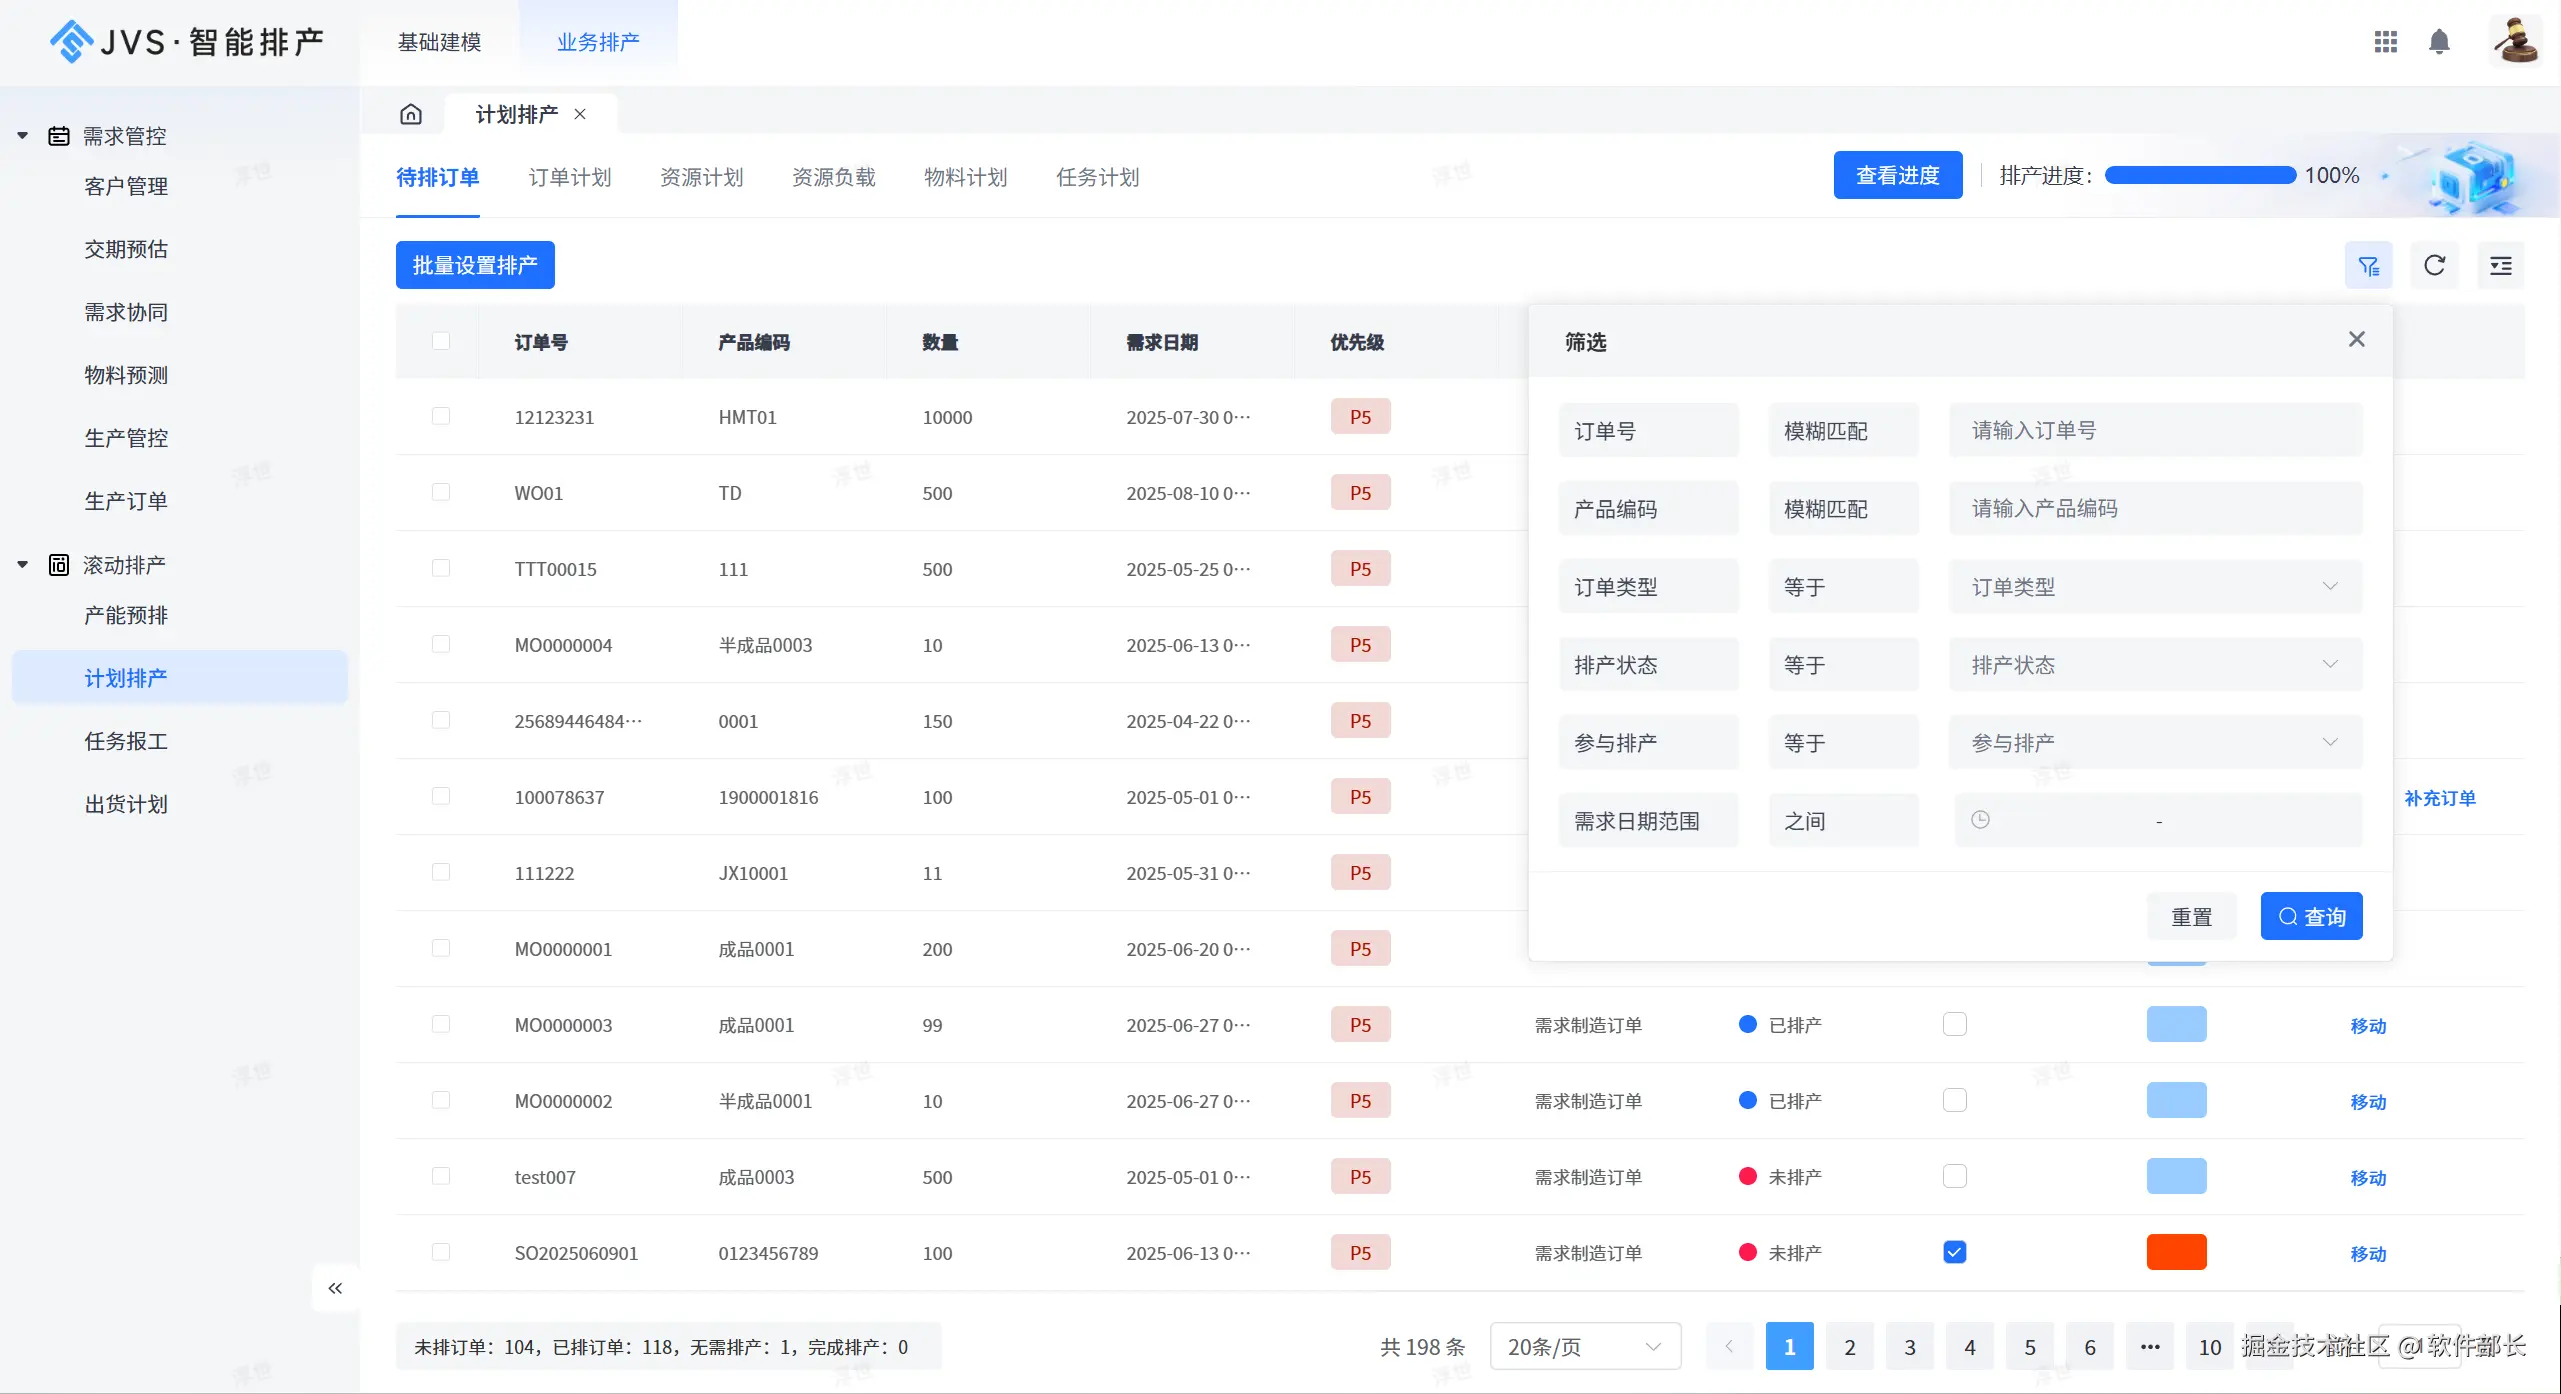Open the 20条/页 page size selector

pyautogui.click(x=1584, y=1347)
